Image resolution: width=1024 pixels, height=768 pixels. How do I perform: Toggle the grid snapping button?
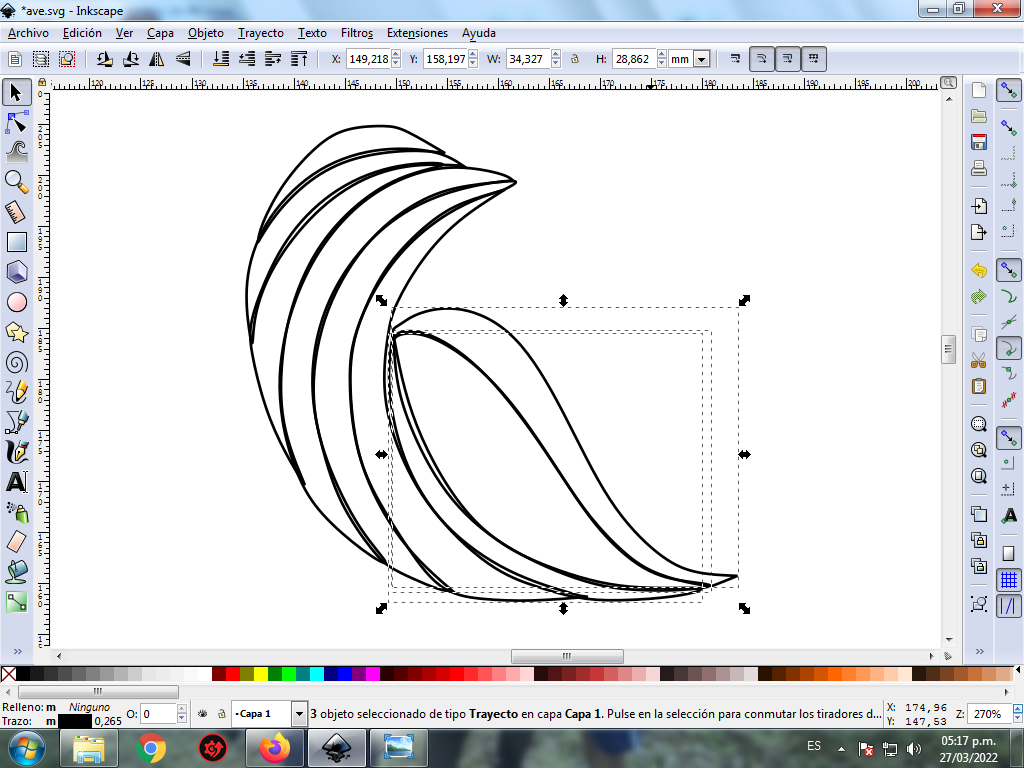pyautogui.click(x=1009, y=579)
